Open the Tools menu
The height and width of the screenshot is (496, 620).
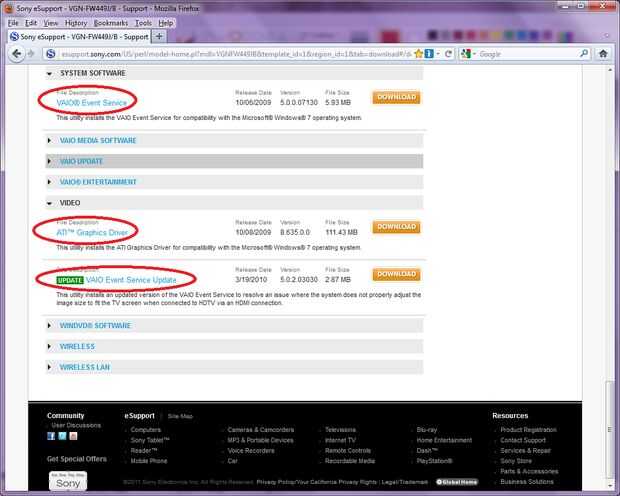tap(143, 23)
